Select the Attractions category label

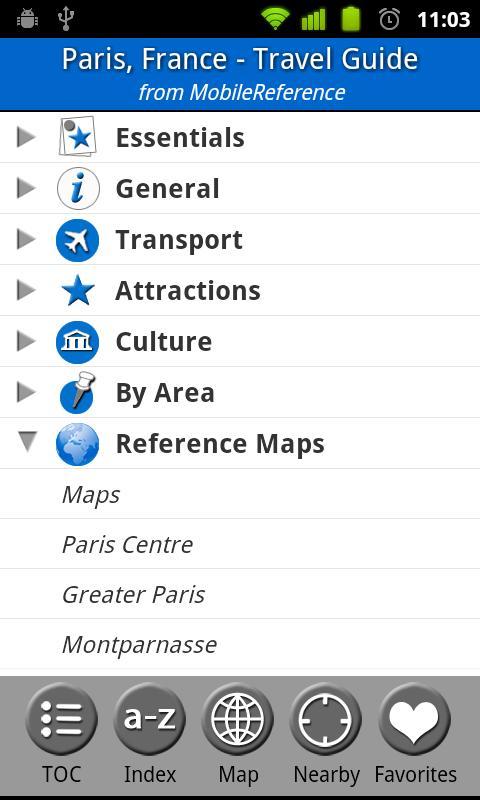point(188,291)
